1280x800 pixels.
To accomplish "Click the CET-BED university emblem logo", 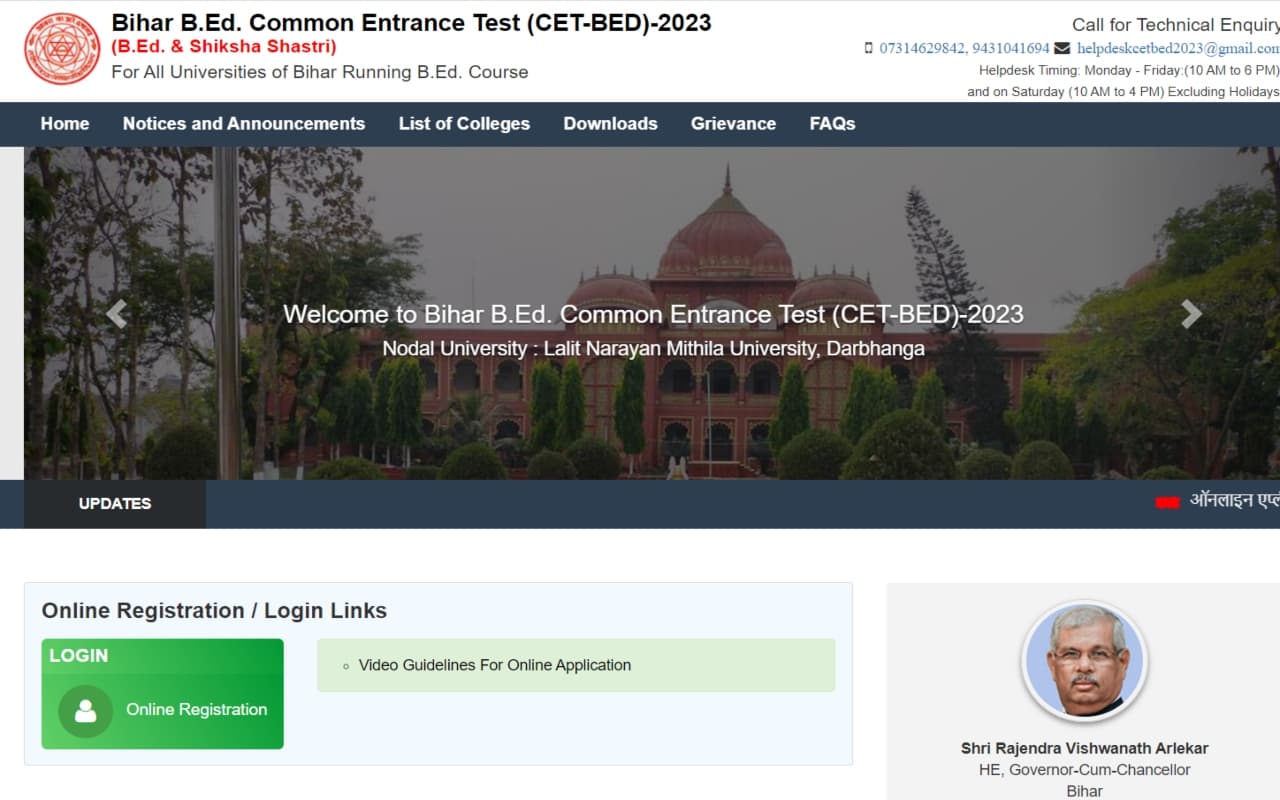I will [61, 48].
